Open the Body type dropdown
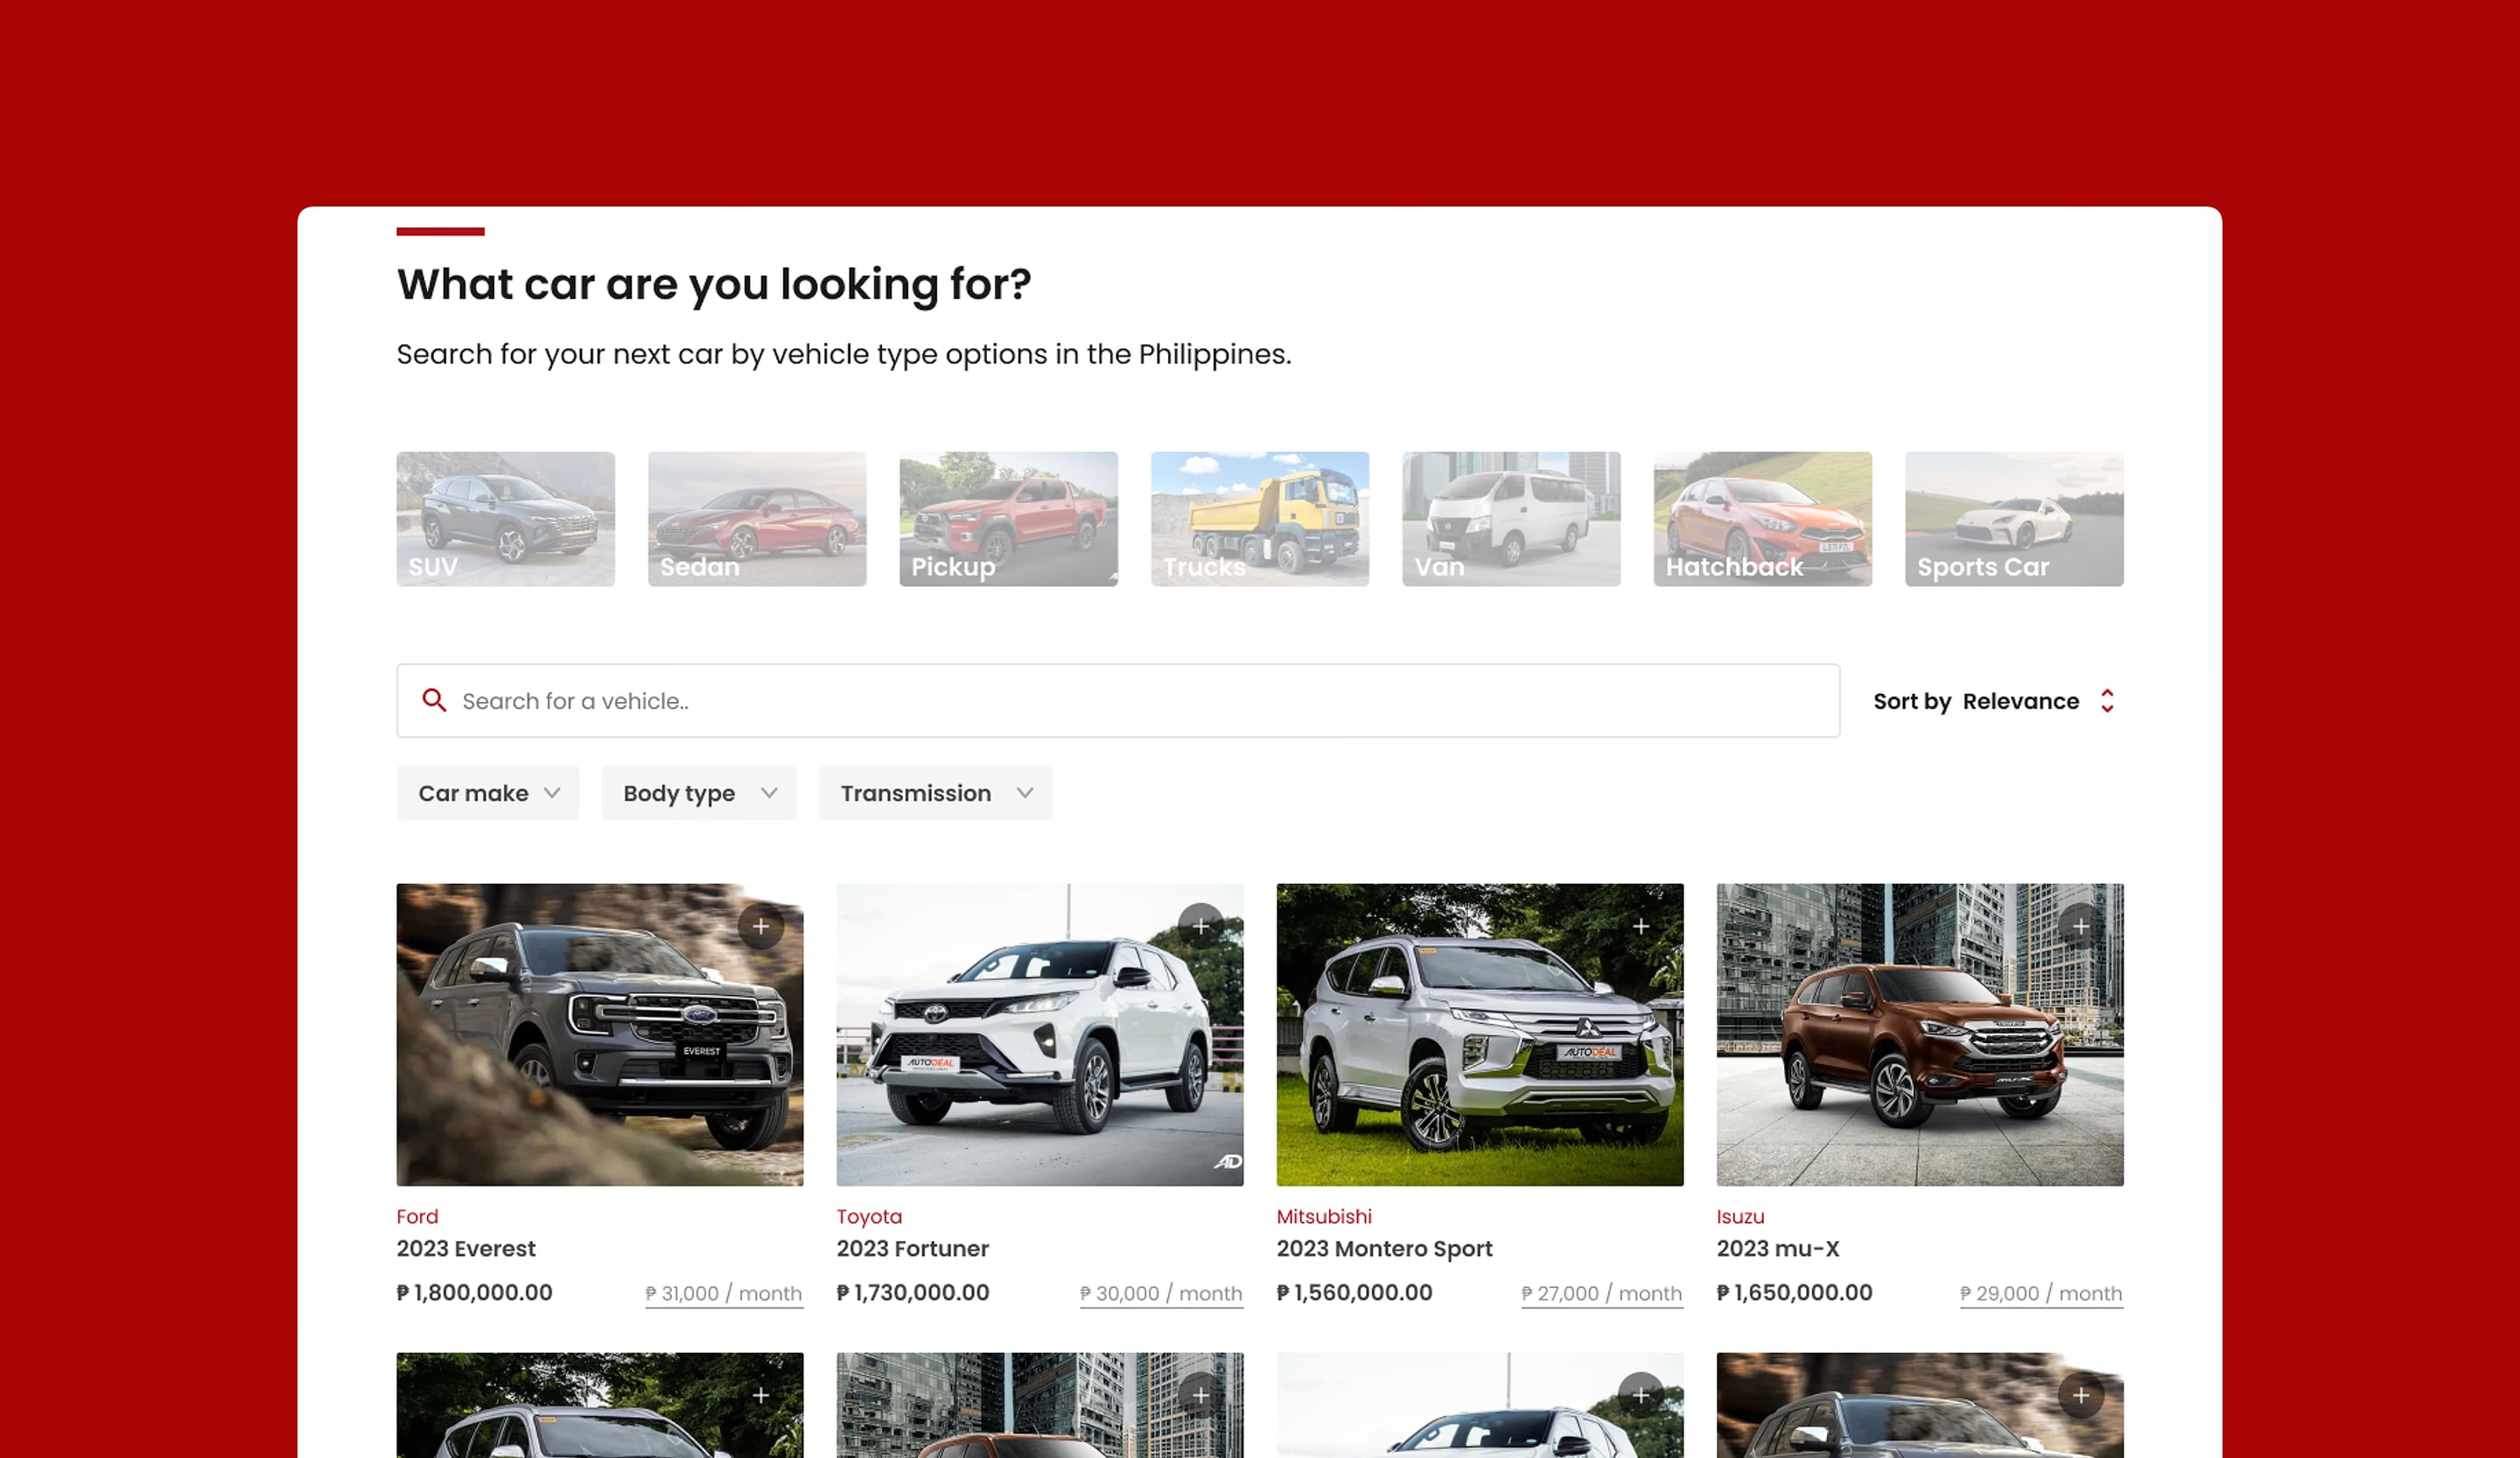 pos(699,793)
